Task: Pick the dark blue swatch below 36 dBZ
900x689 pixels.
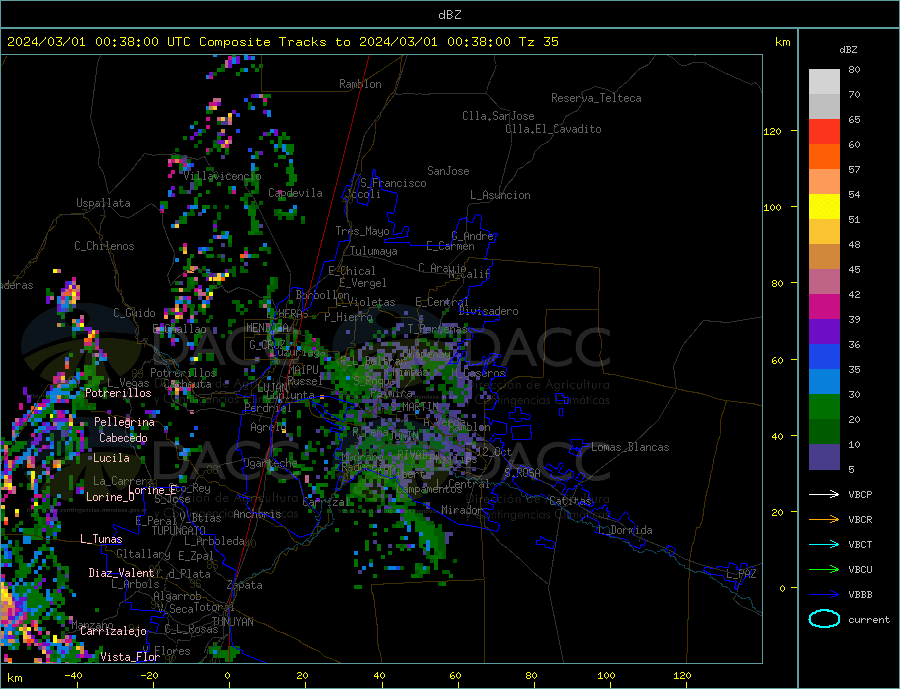Action: [824, 357]
